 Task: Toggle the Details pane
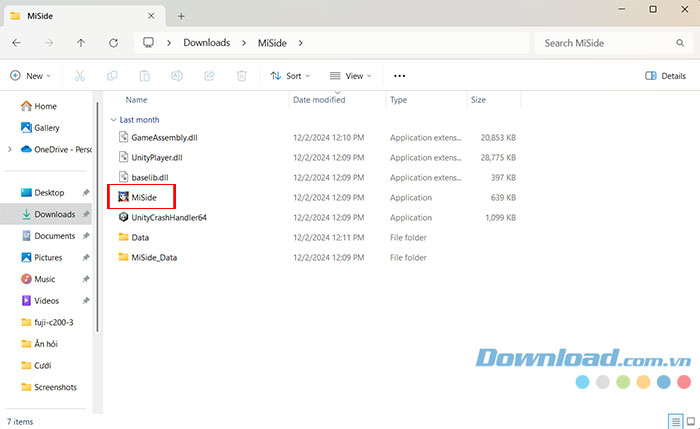click(x=666, y=76)
